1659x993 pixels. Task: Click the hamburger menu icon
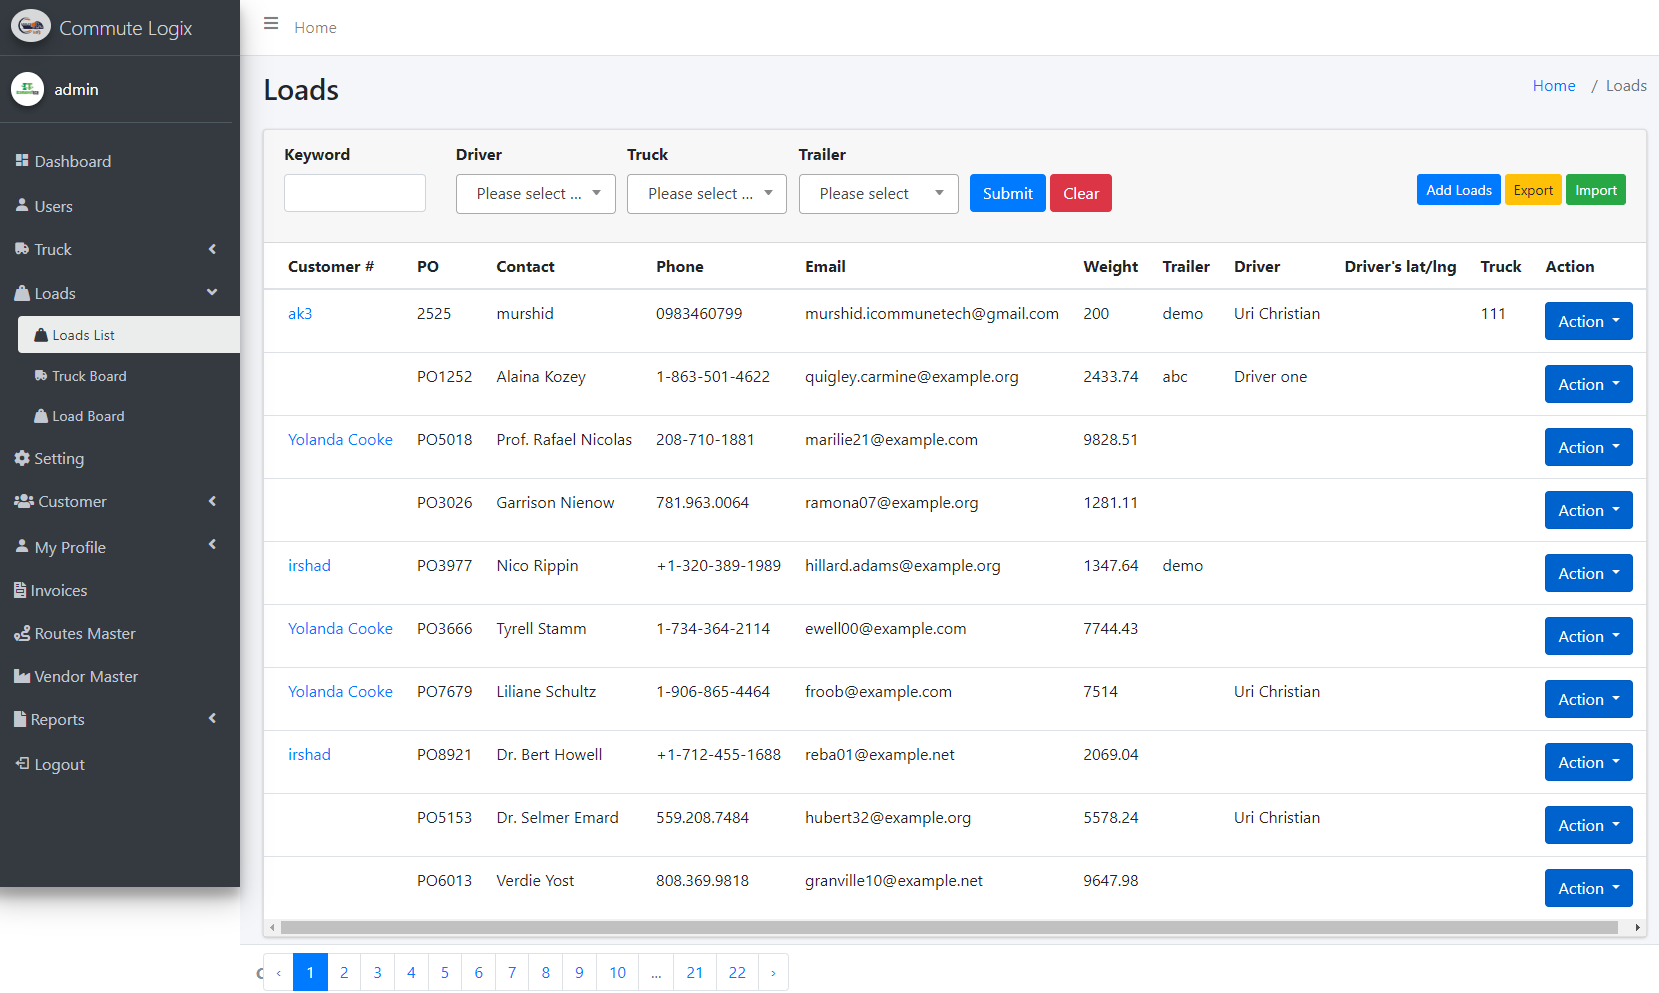271,24
